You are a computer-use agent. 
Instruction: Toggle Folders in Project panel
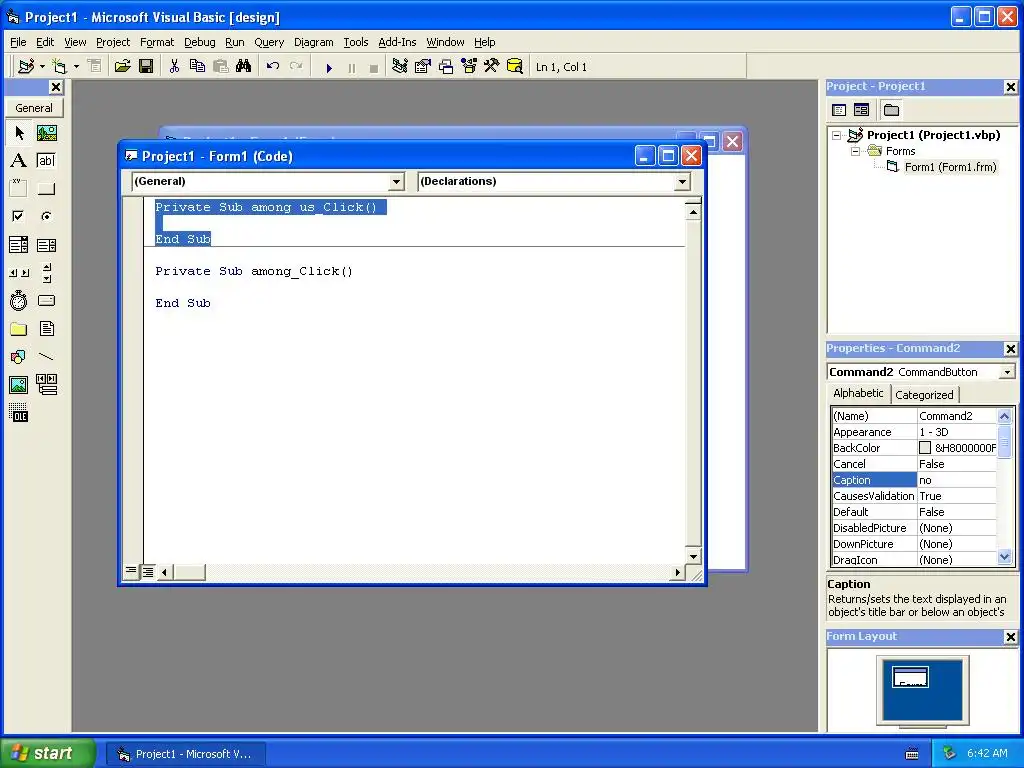[x=891, y=110]
